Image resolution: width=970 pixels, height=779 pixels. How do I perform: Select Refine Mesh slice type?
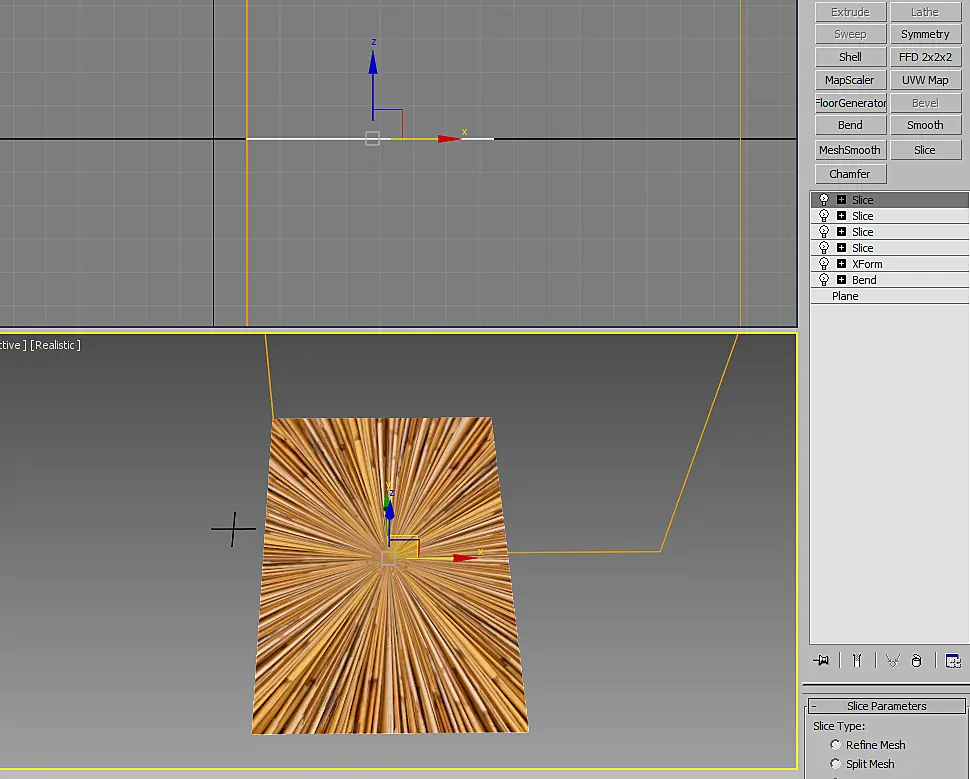836,744
